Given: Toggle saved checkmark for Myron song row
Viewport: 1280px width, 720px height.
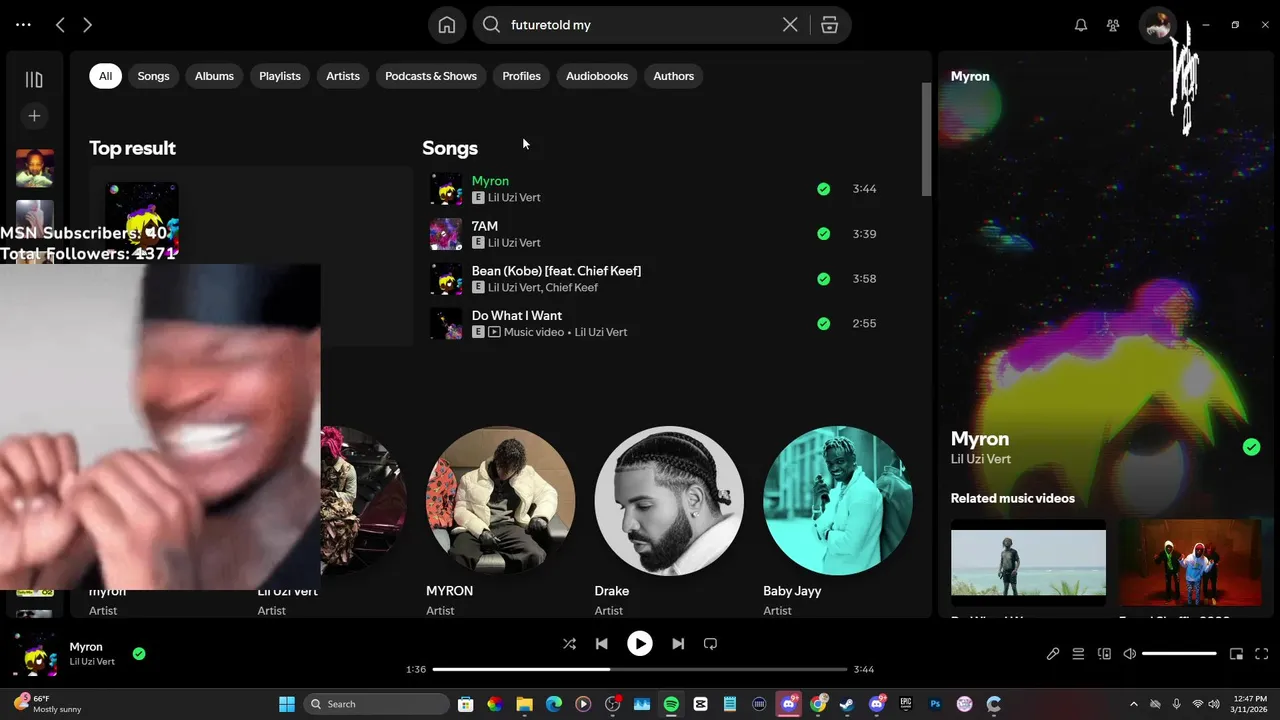Looking at the screenshot, I should pos(823,189).
